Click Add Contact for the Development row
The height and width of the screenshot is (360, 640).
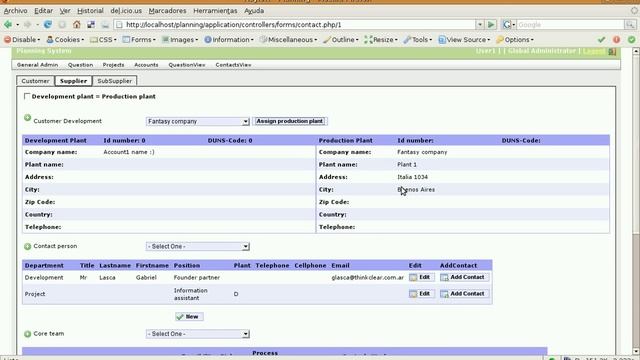(464, 277)
